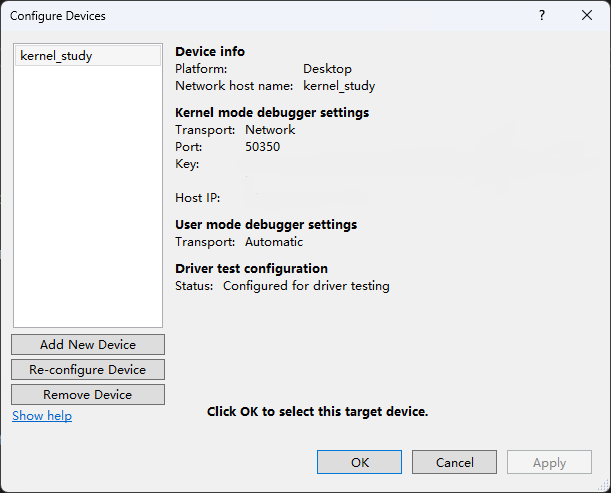Viewport: 611px width, 493px height.
Task: Select kernel_study in the device list
Action: (x=57, y=56)
